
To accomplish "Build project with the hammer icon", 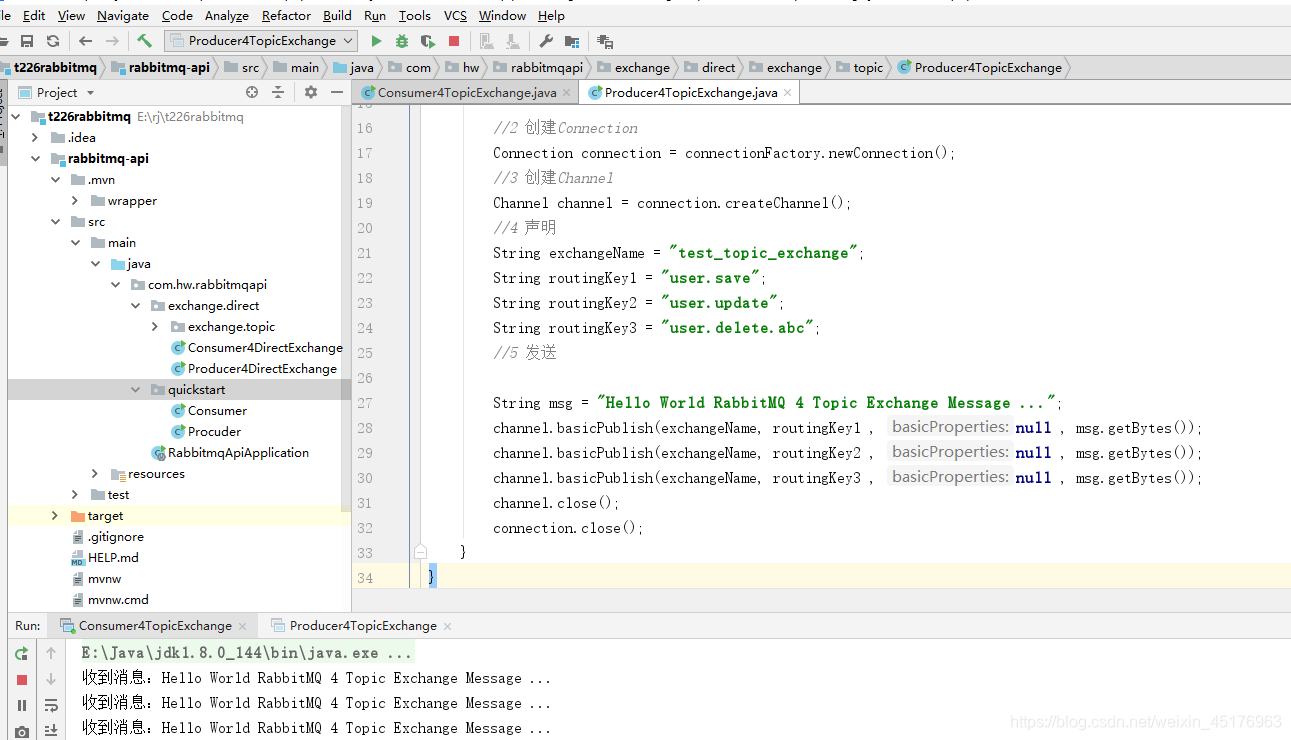I will click(145, 41).
